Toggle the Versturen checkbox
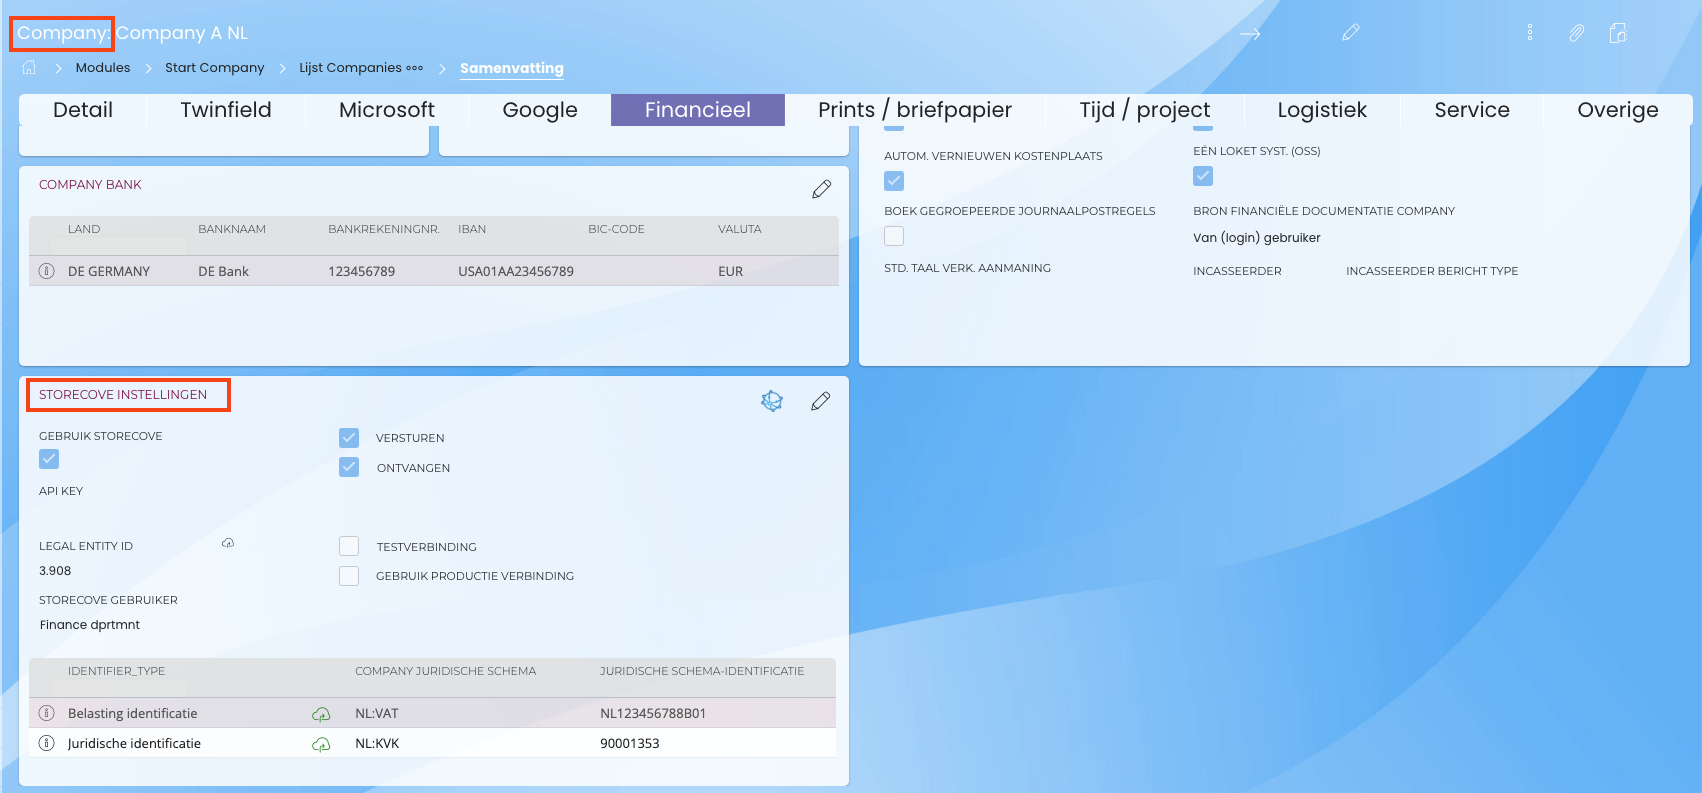 tap(349, 438)
